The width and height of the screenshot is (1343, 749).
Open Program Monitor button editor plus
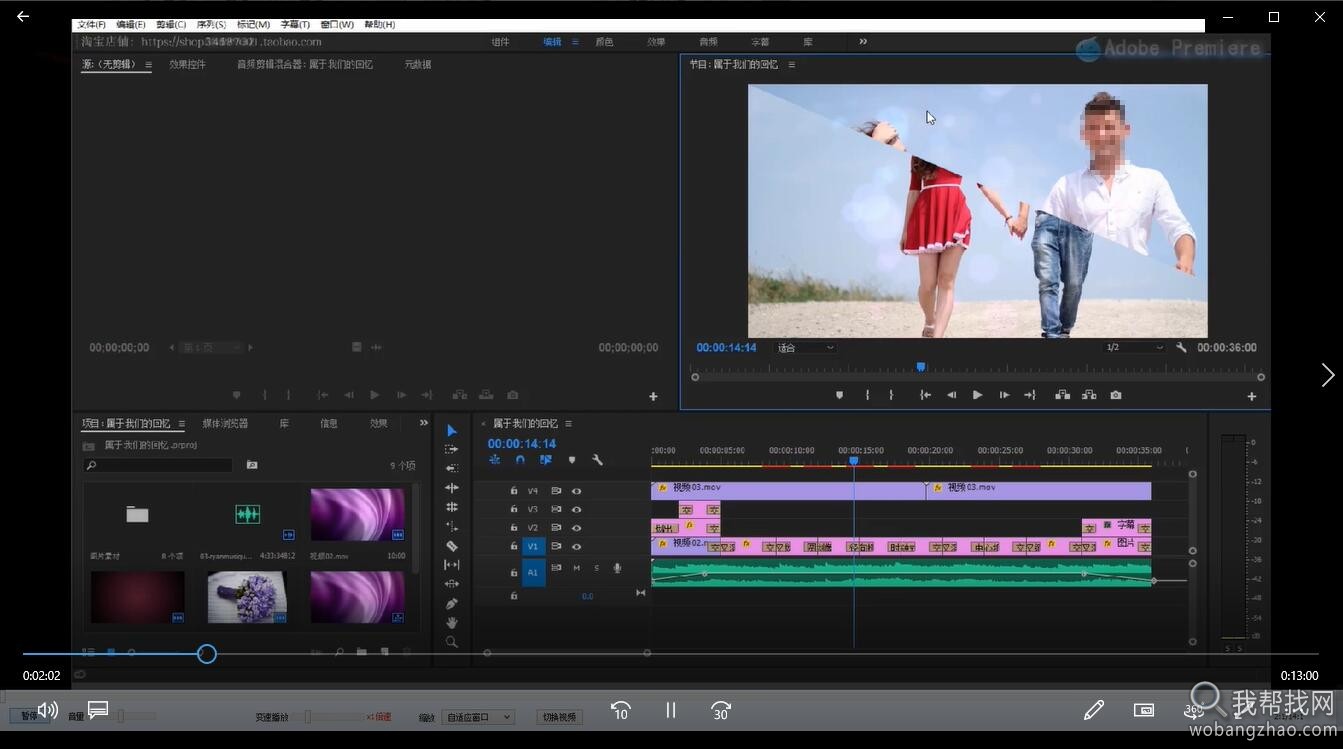(x=1251, y=397)
